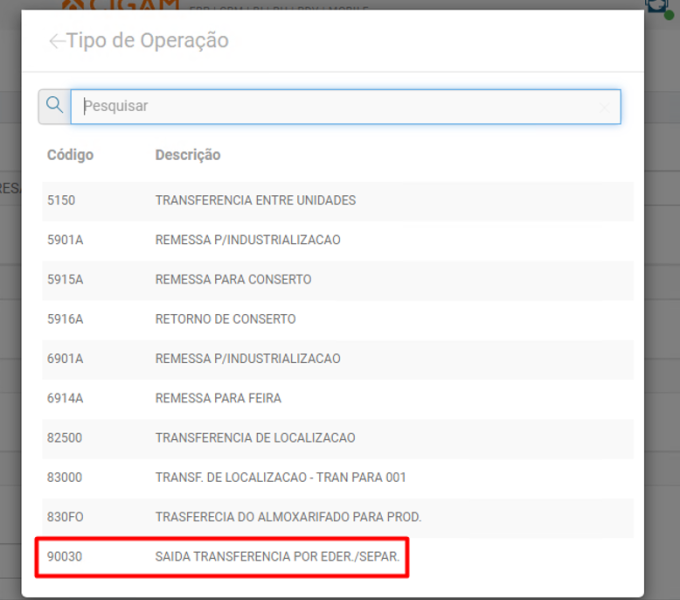Click the Descrição column header
The height and width of the screenshot is (600, 680).
(x=188, y=155)
